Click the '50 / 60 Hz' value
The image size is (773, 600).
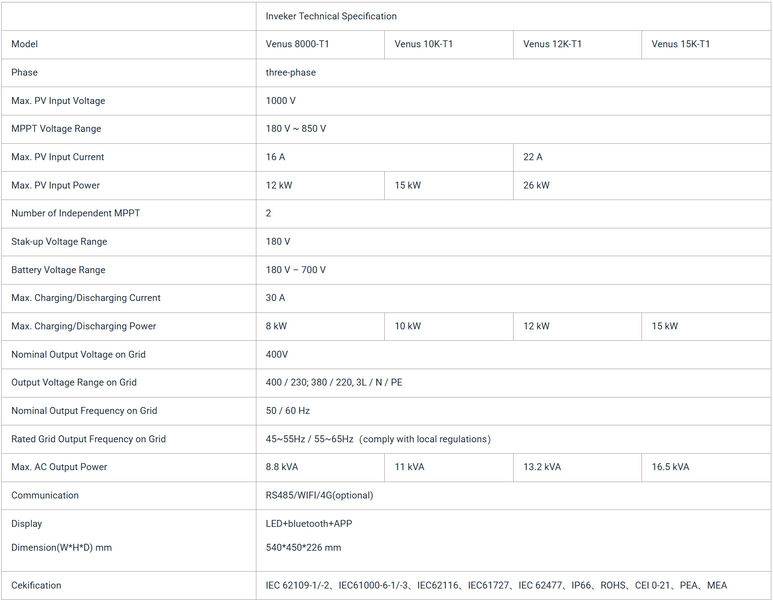(287, 411)
